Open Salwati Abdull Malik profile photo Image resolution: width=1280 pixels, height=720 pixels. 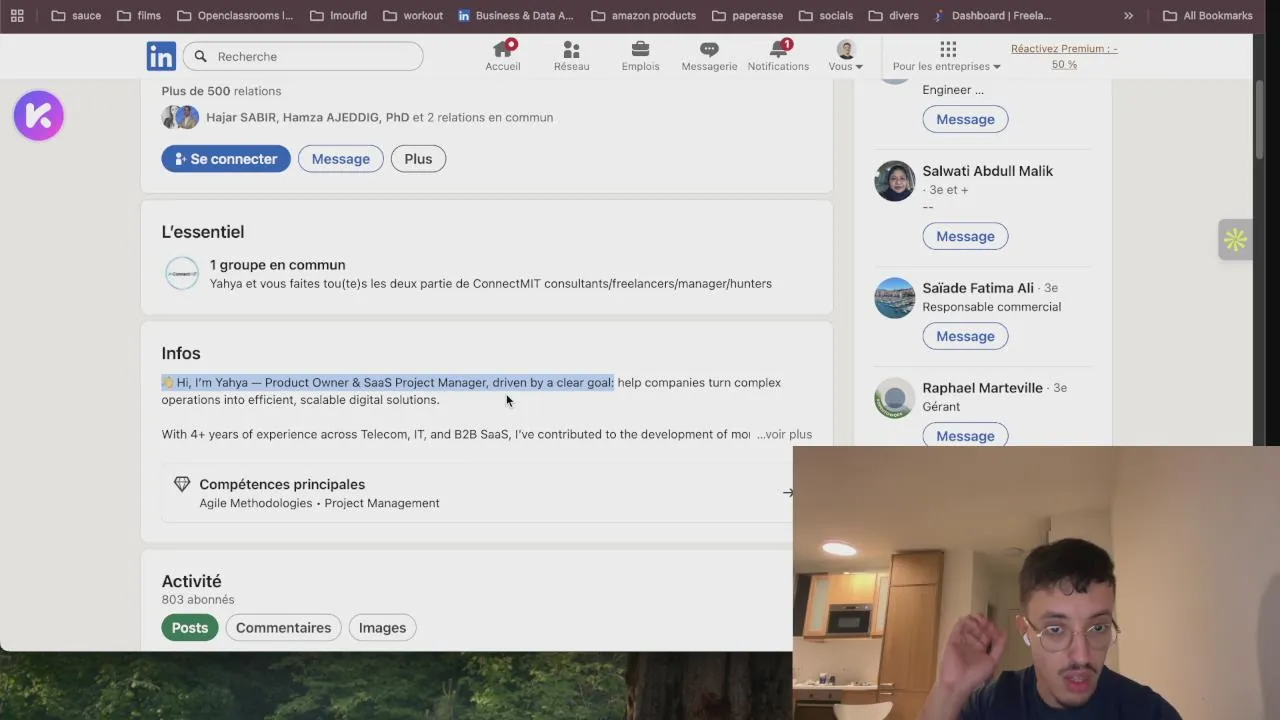(894, 181)
